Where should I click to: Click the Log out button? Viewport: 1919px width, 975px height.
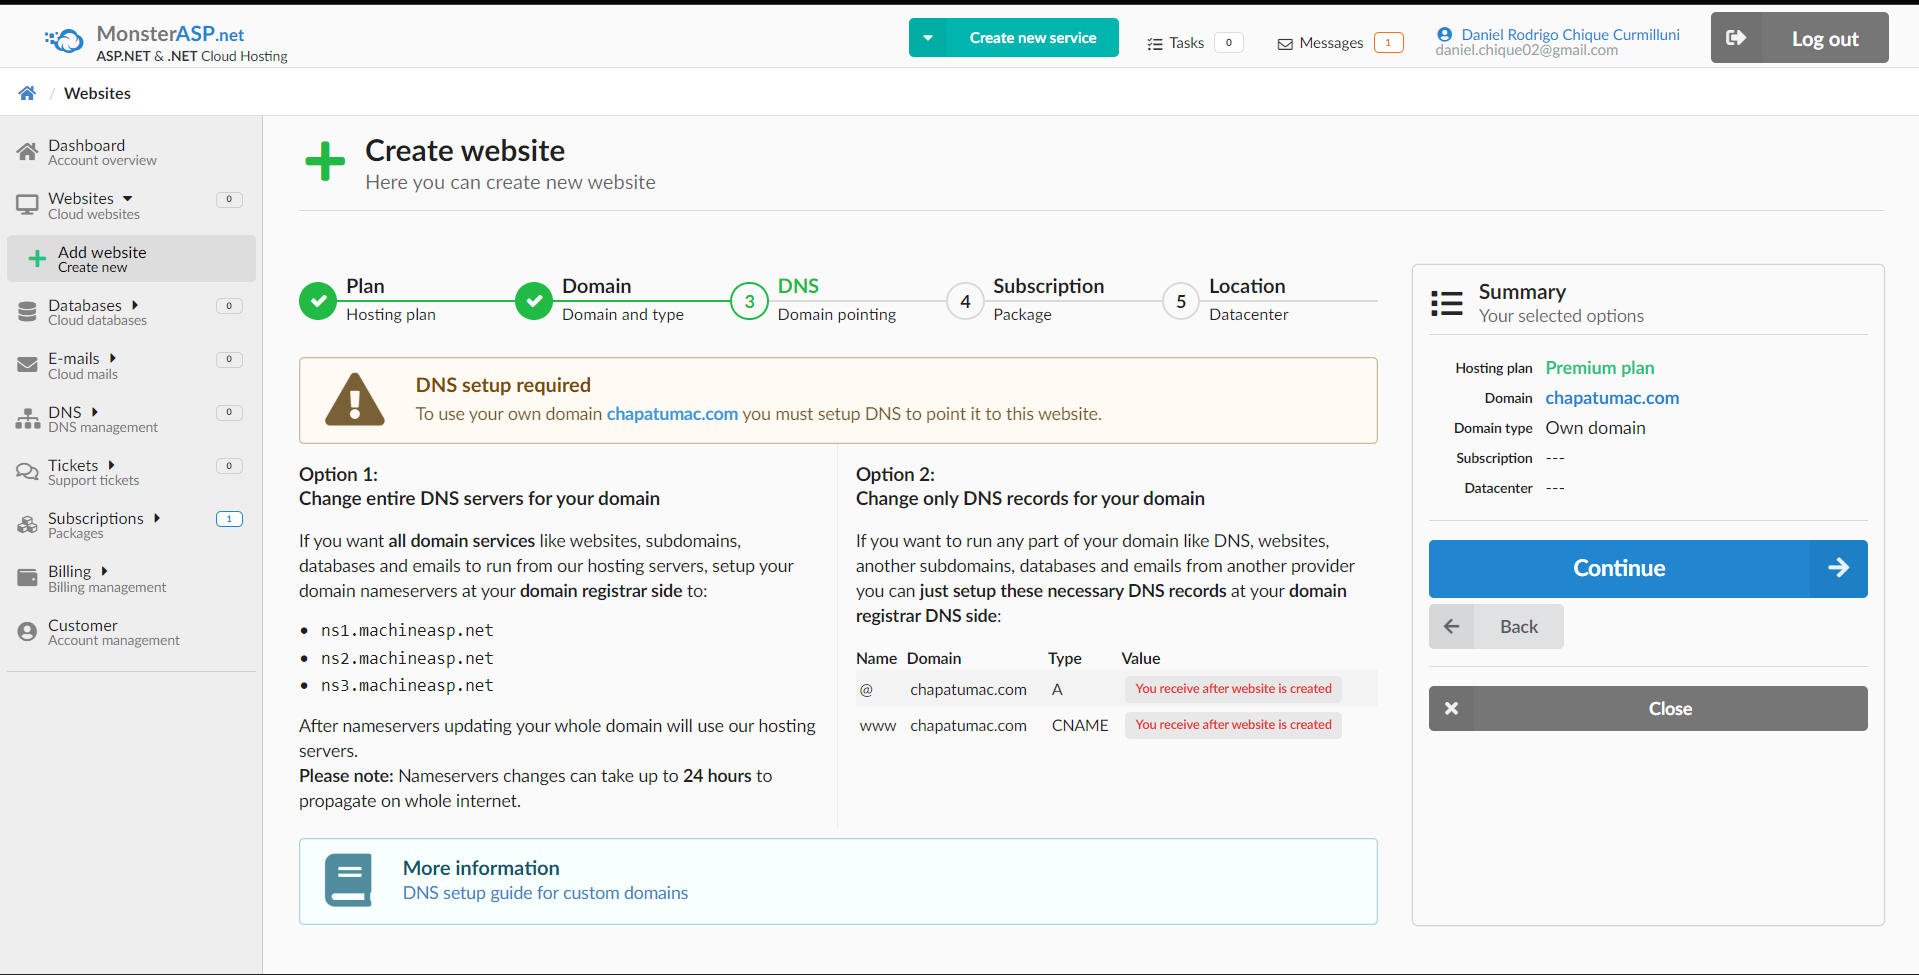click(1799, 38)
